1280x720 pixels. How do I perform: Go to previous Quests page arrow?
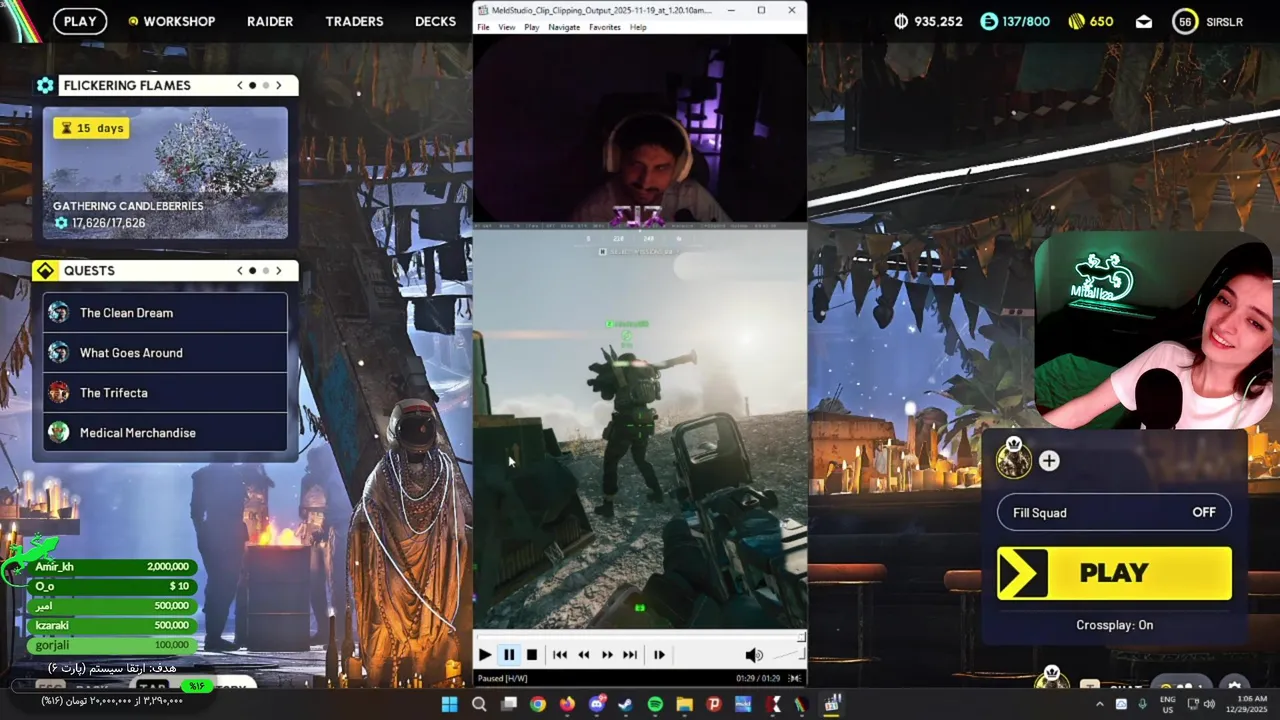click(x=240, y=270)
